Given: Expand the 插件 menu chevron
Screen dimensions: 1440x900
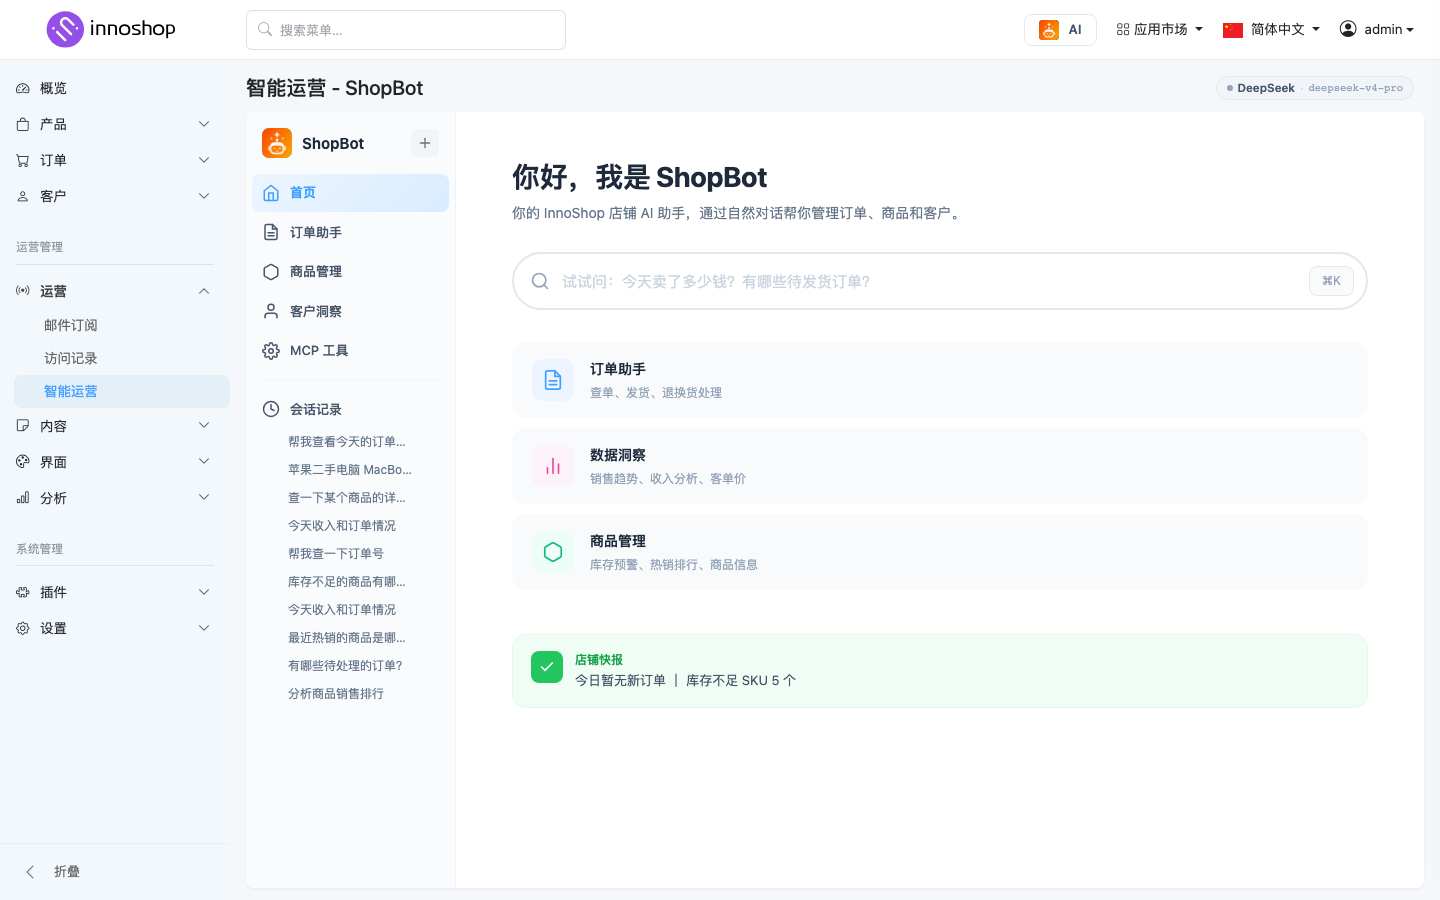Looking at the screenshot, I should click(204, 592).
